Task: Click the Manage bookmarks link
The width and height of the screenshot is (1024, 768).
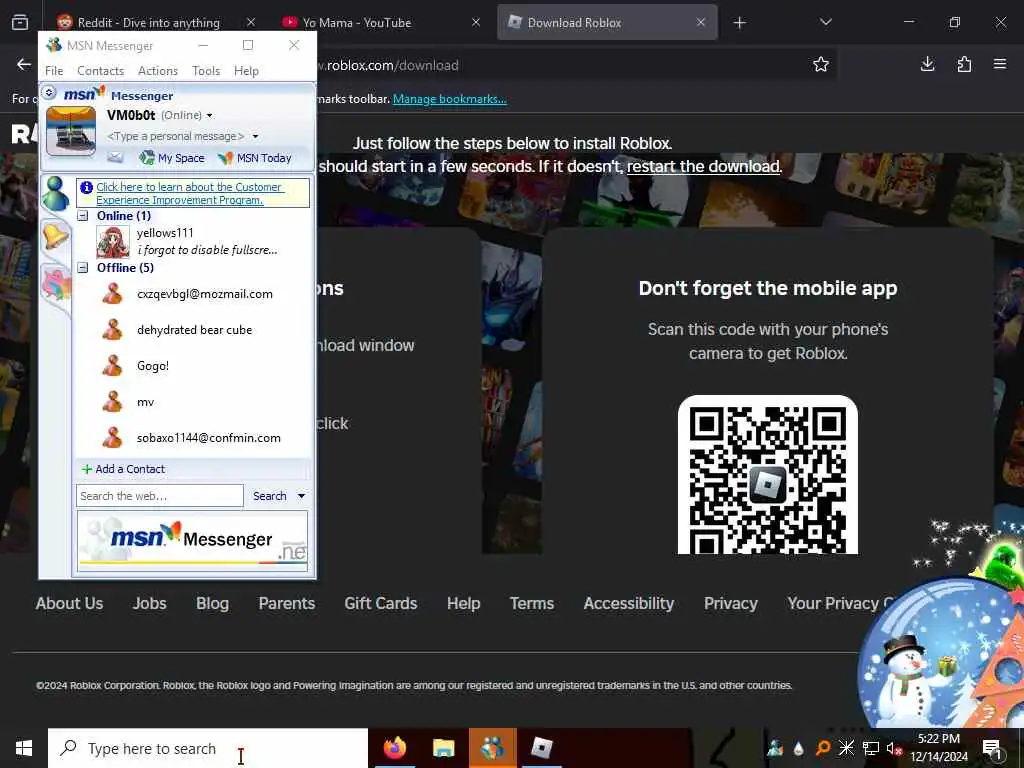Action: click(449, 99)
